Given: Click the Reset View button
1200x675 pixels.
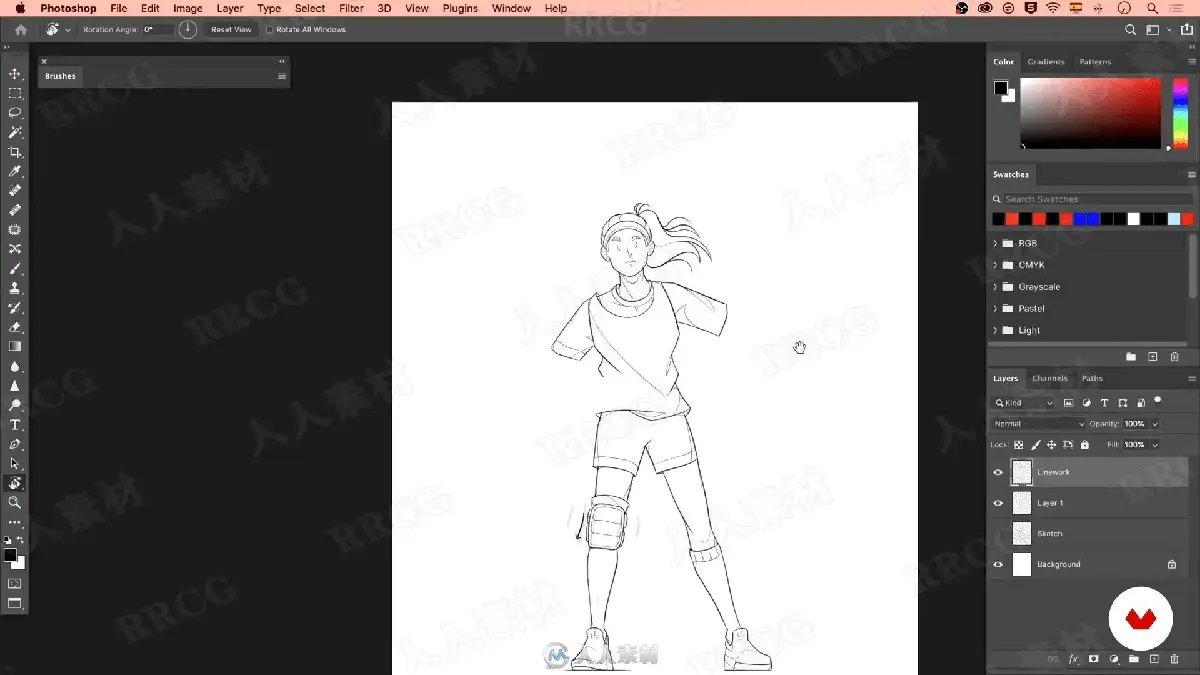Looking at the screenshot, I should click(x=231, y=30).
